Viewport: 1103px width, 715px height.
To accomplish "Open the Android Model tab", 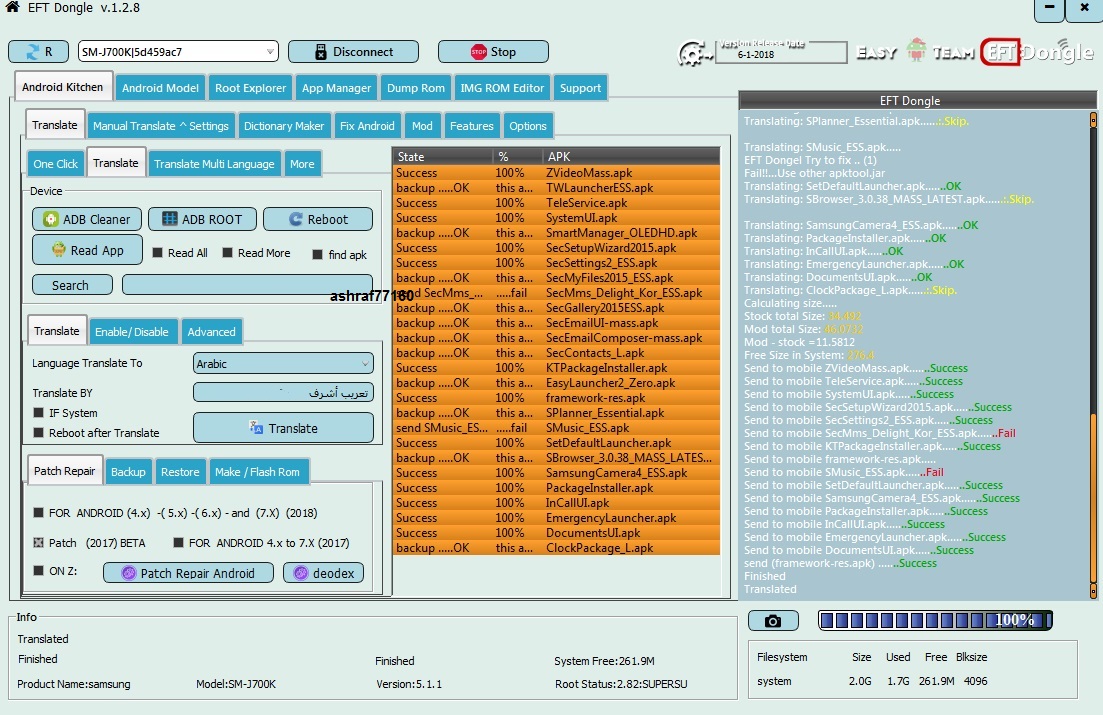I will [x=160, y=88].
